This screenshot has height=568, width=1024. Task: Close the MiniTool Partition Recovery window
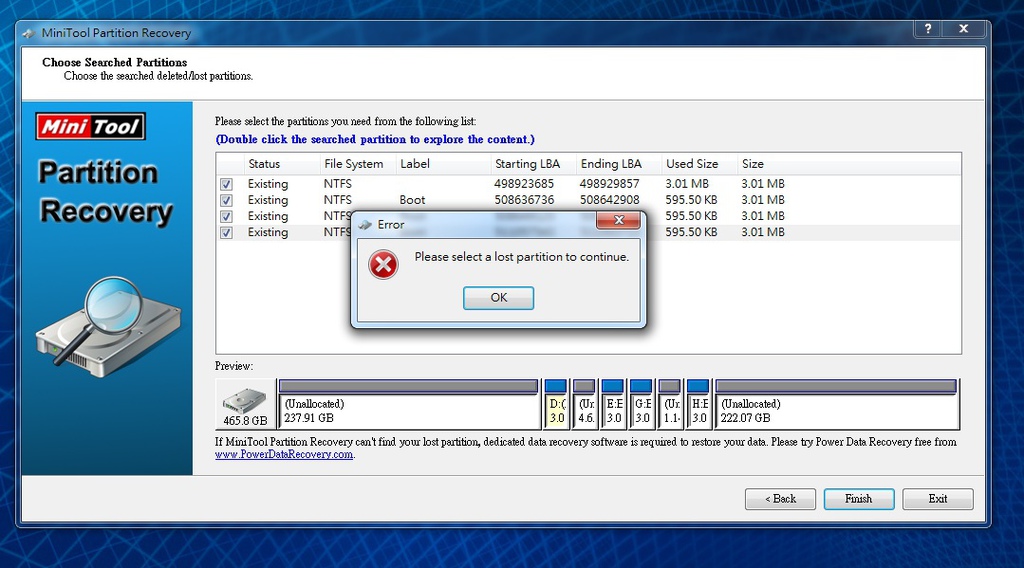(x=964, y=29)
